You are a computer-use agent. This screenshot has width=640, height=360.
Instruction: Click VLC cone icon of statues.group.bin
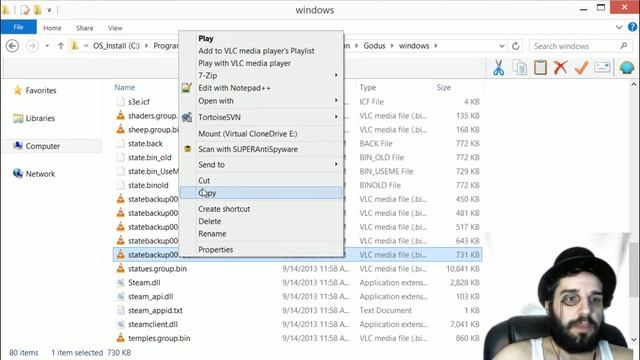coord(120,268)
